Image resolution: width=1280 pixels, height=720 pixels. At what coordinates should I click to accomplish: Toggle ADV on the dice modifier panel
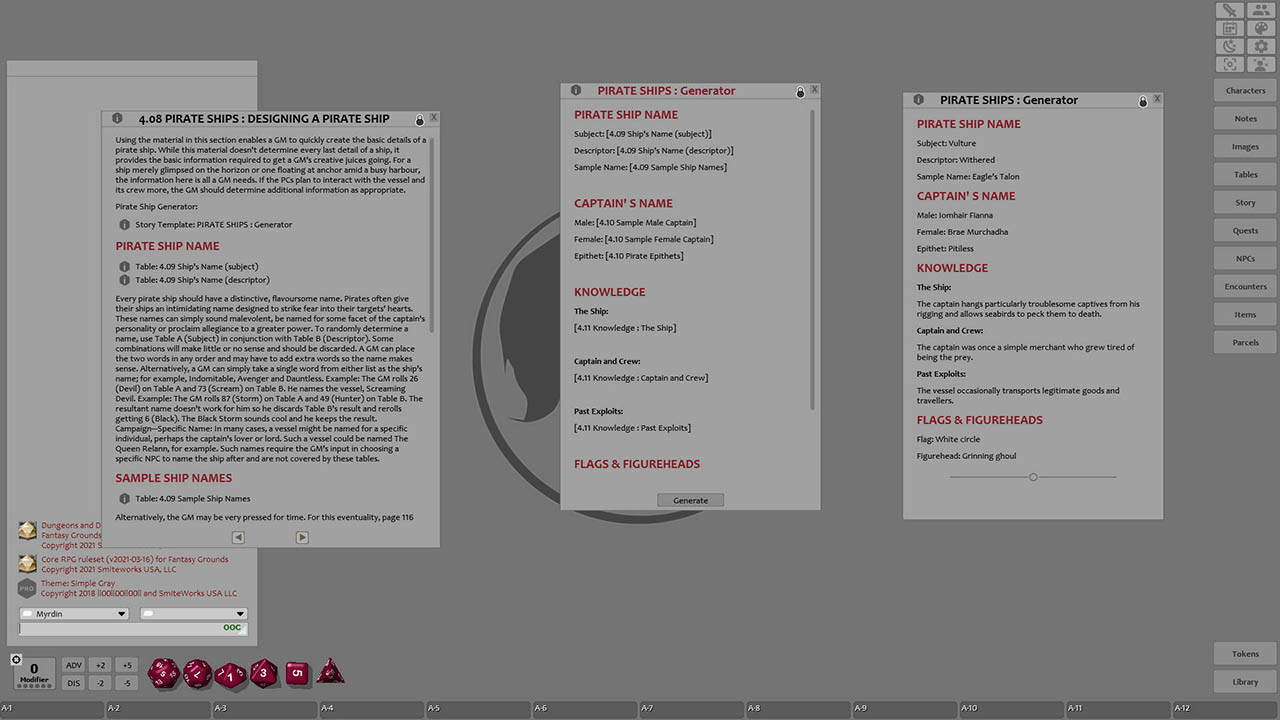(73, 664)
